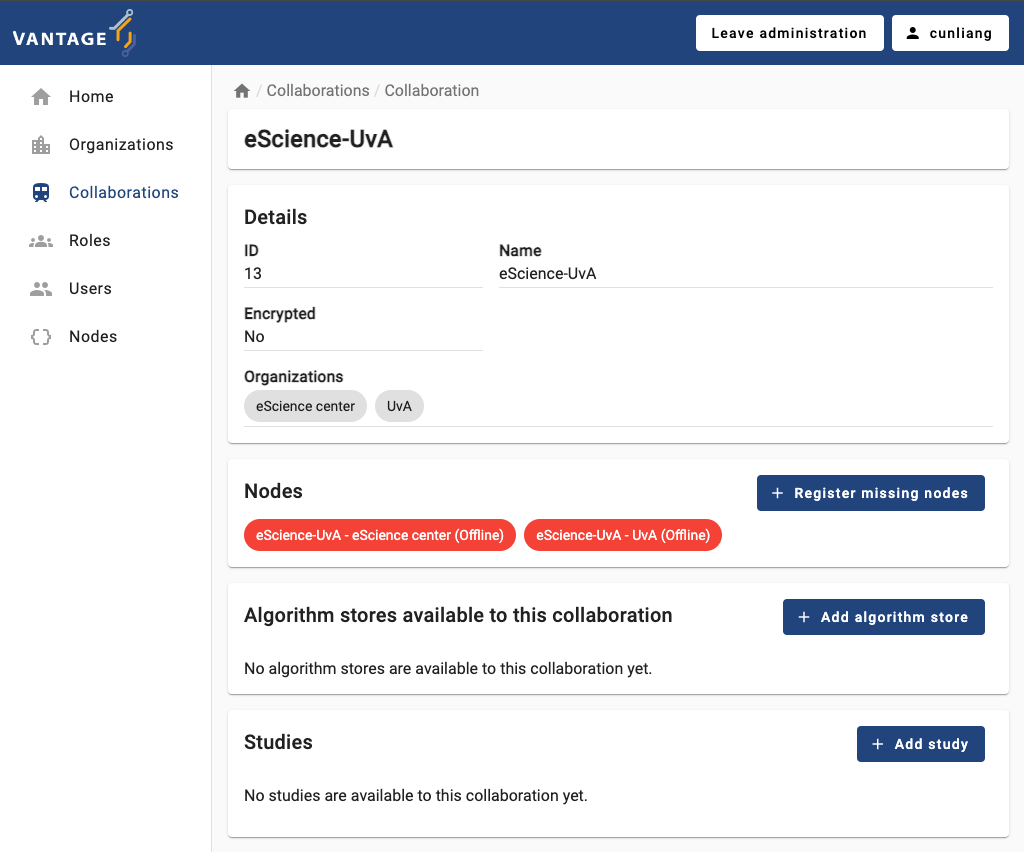Click the Nodes section heading
Screen dimensions: 1024x852
pyautogui.click(x=274, y=491)
